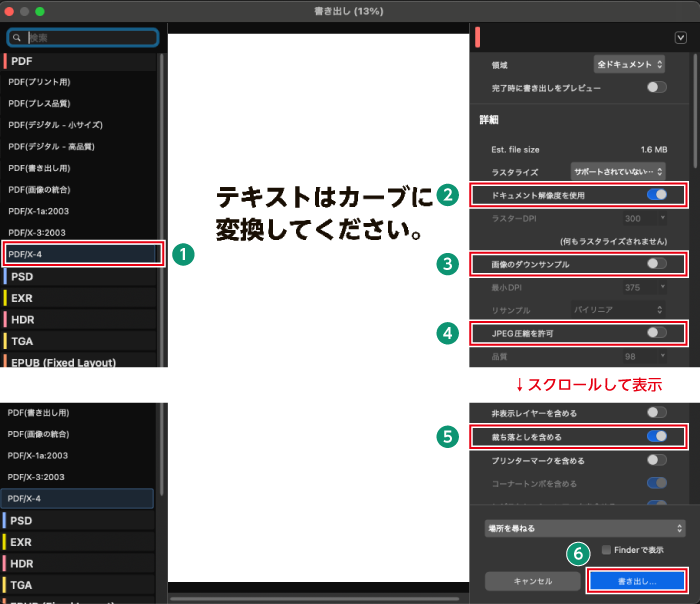
Task: Open the 領域 全ドキュメント dropdown
Action: click(629, 64)
